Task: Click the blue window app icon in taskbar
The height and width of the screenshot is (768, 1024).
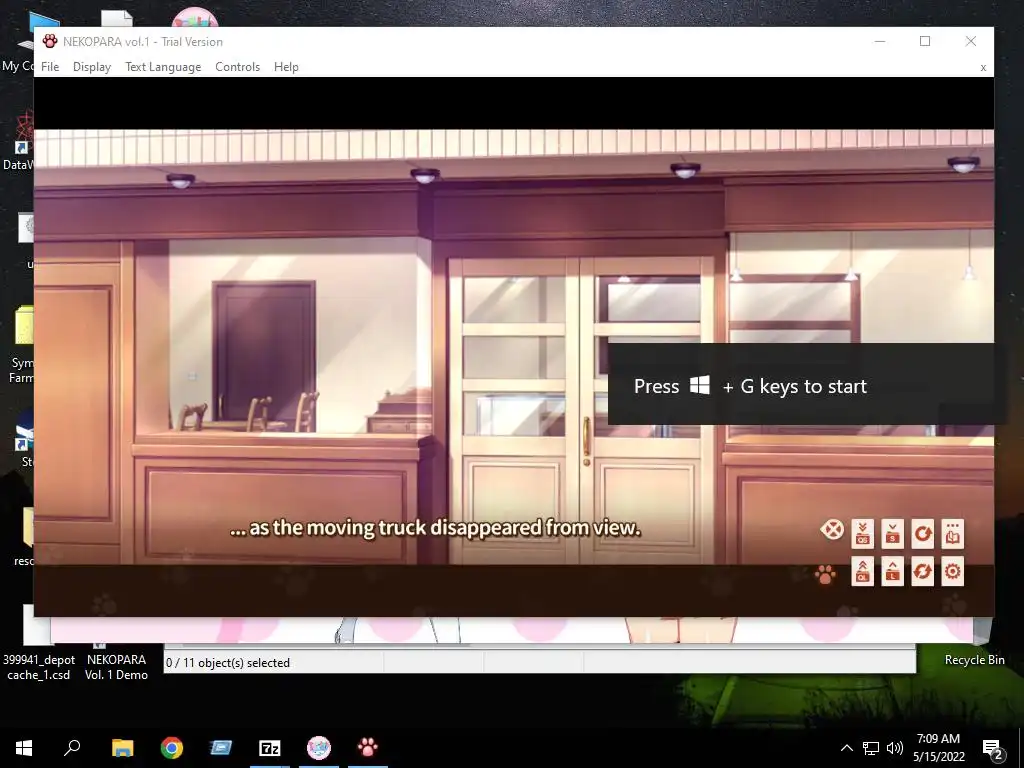Action: 221,748
